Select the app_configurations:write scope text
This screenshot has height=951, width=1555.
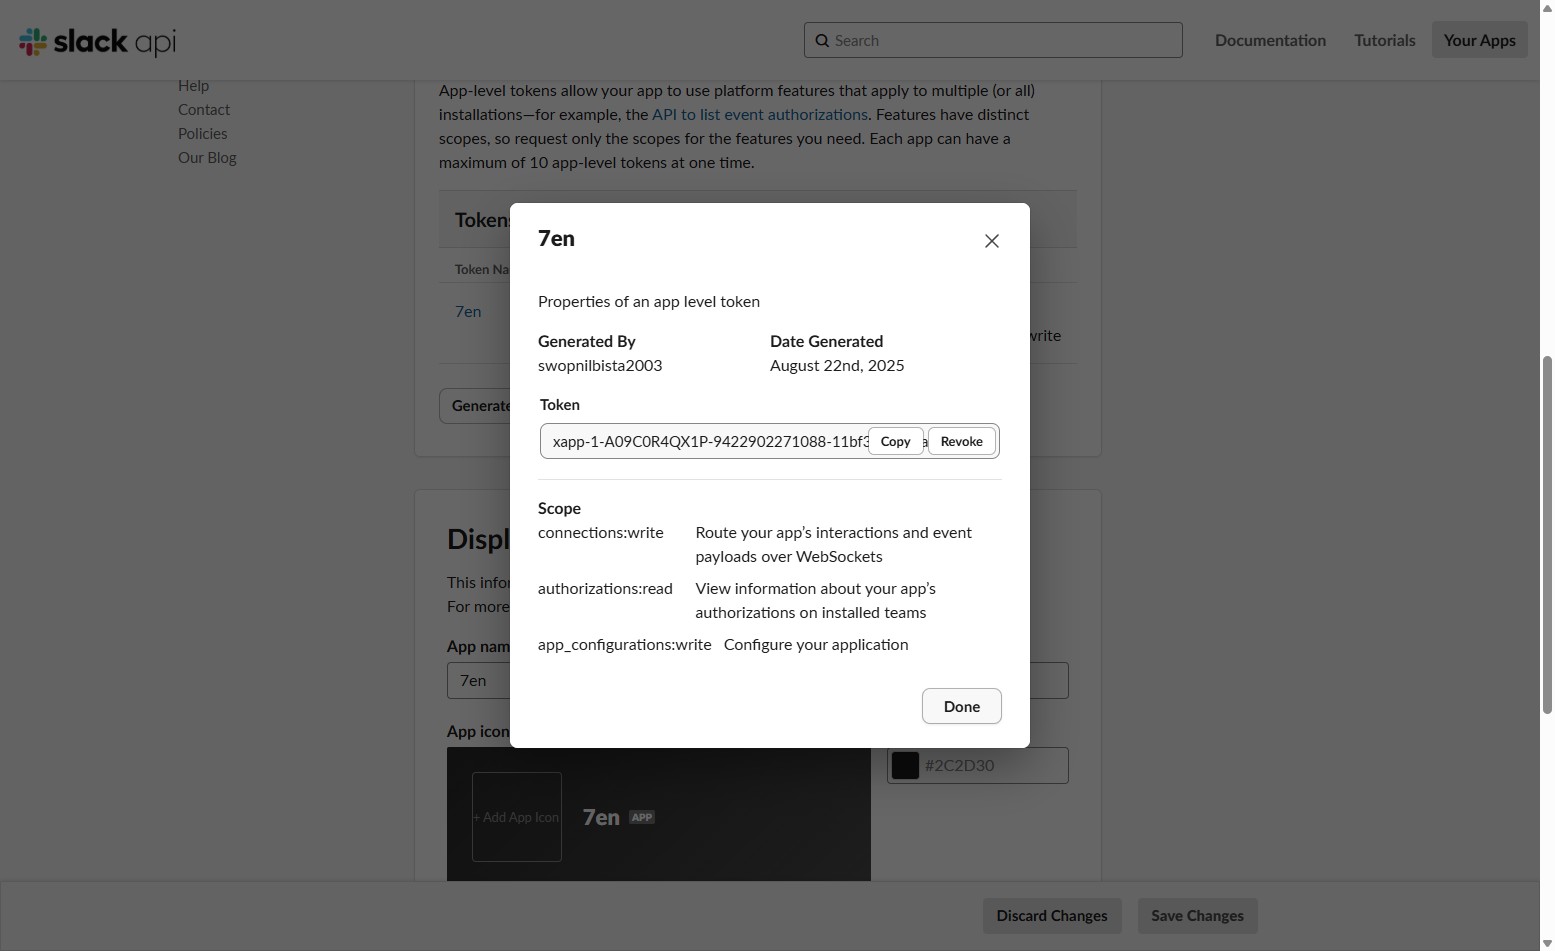click(625, 645)
